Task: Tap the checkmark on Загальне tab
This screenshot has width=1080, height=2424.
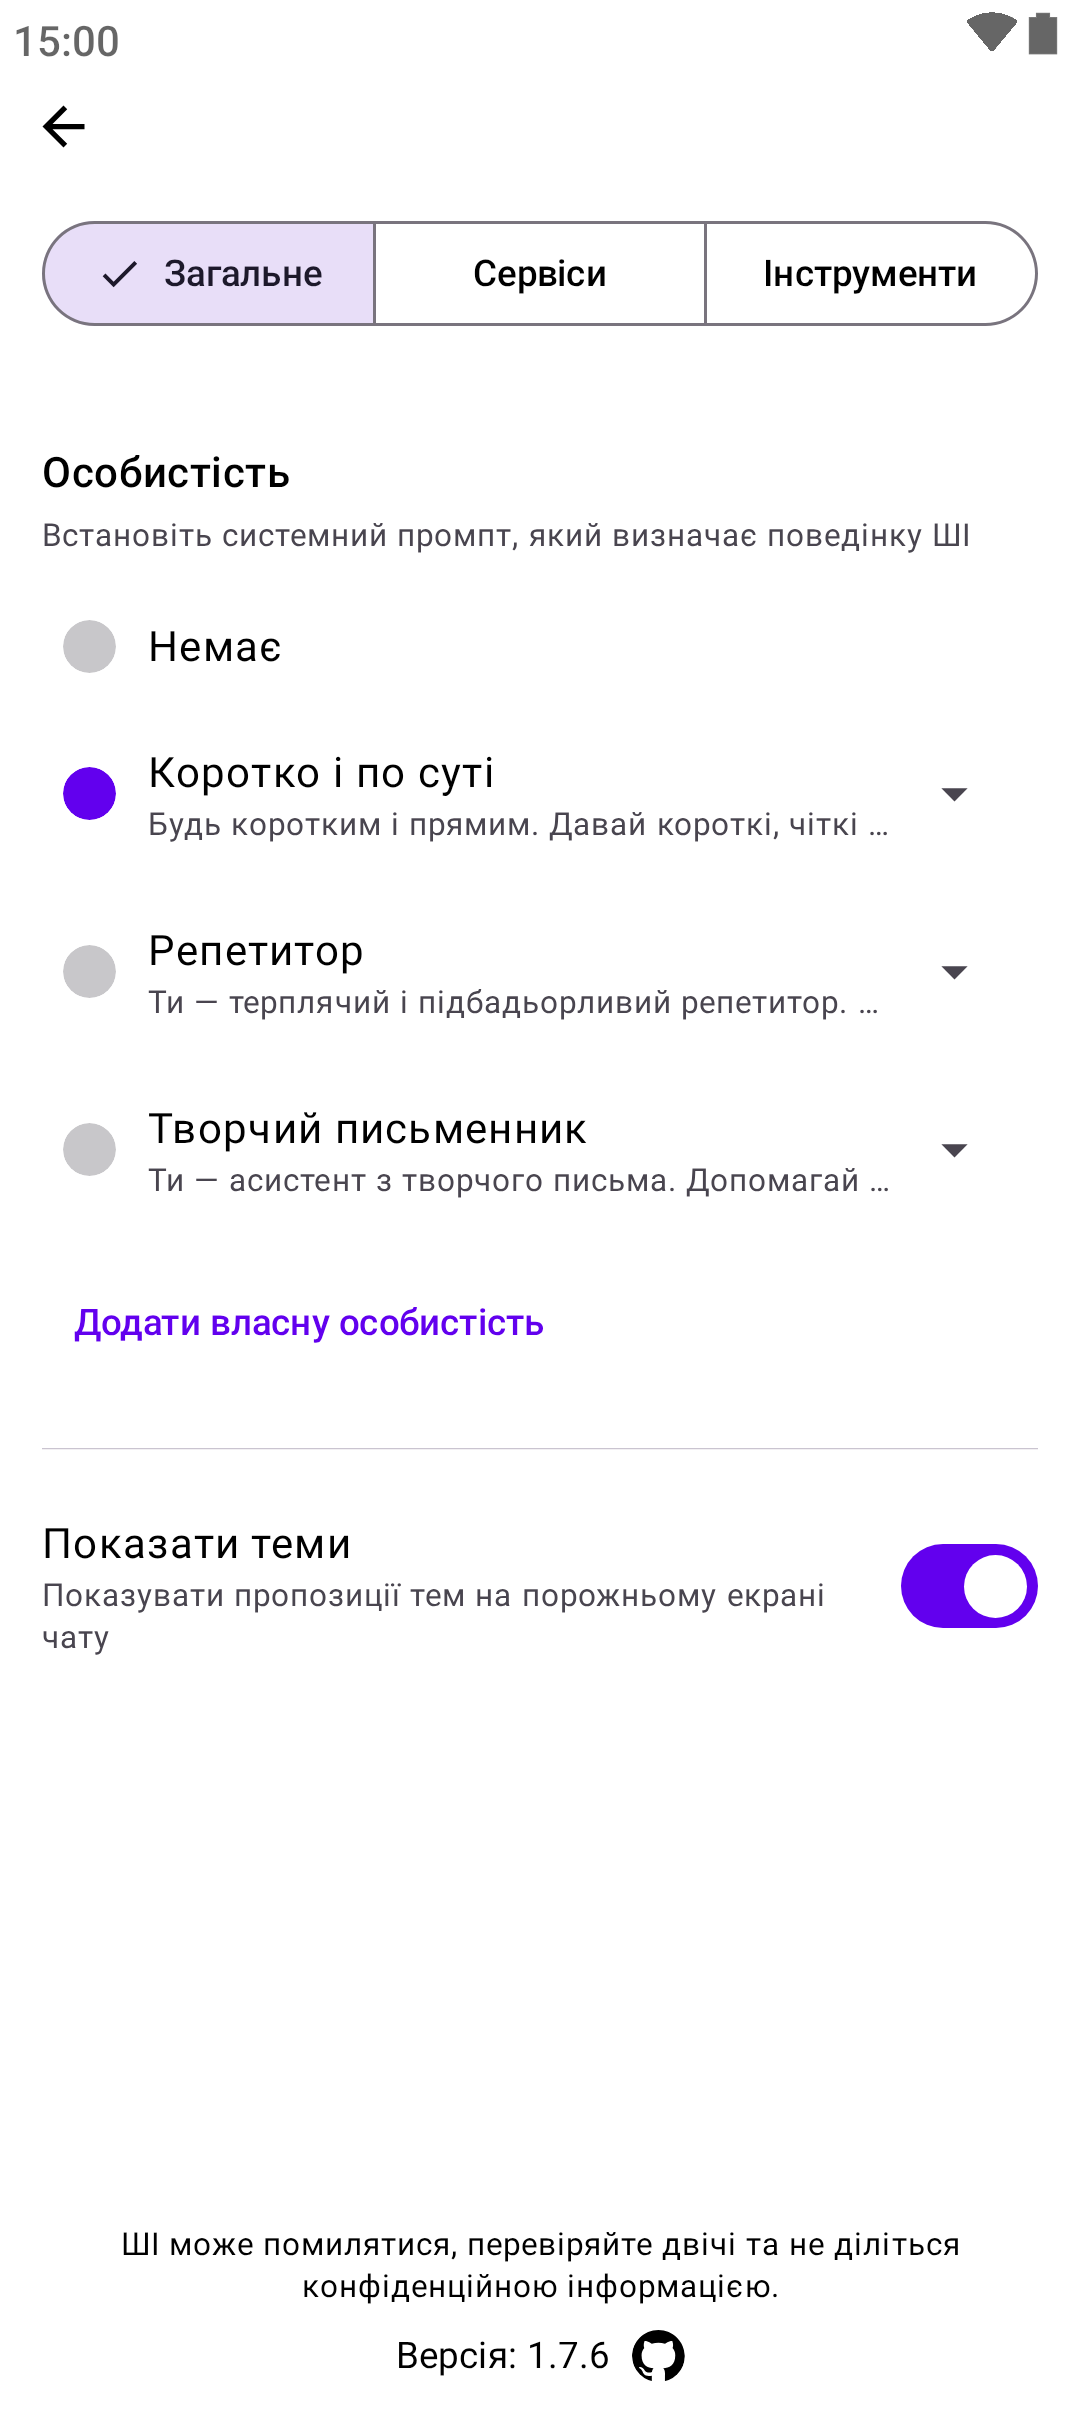Action: (120, 274)
